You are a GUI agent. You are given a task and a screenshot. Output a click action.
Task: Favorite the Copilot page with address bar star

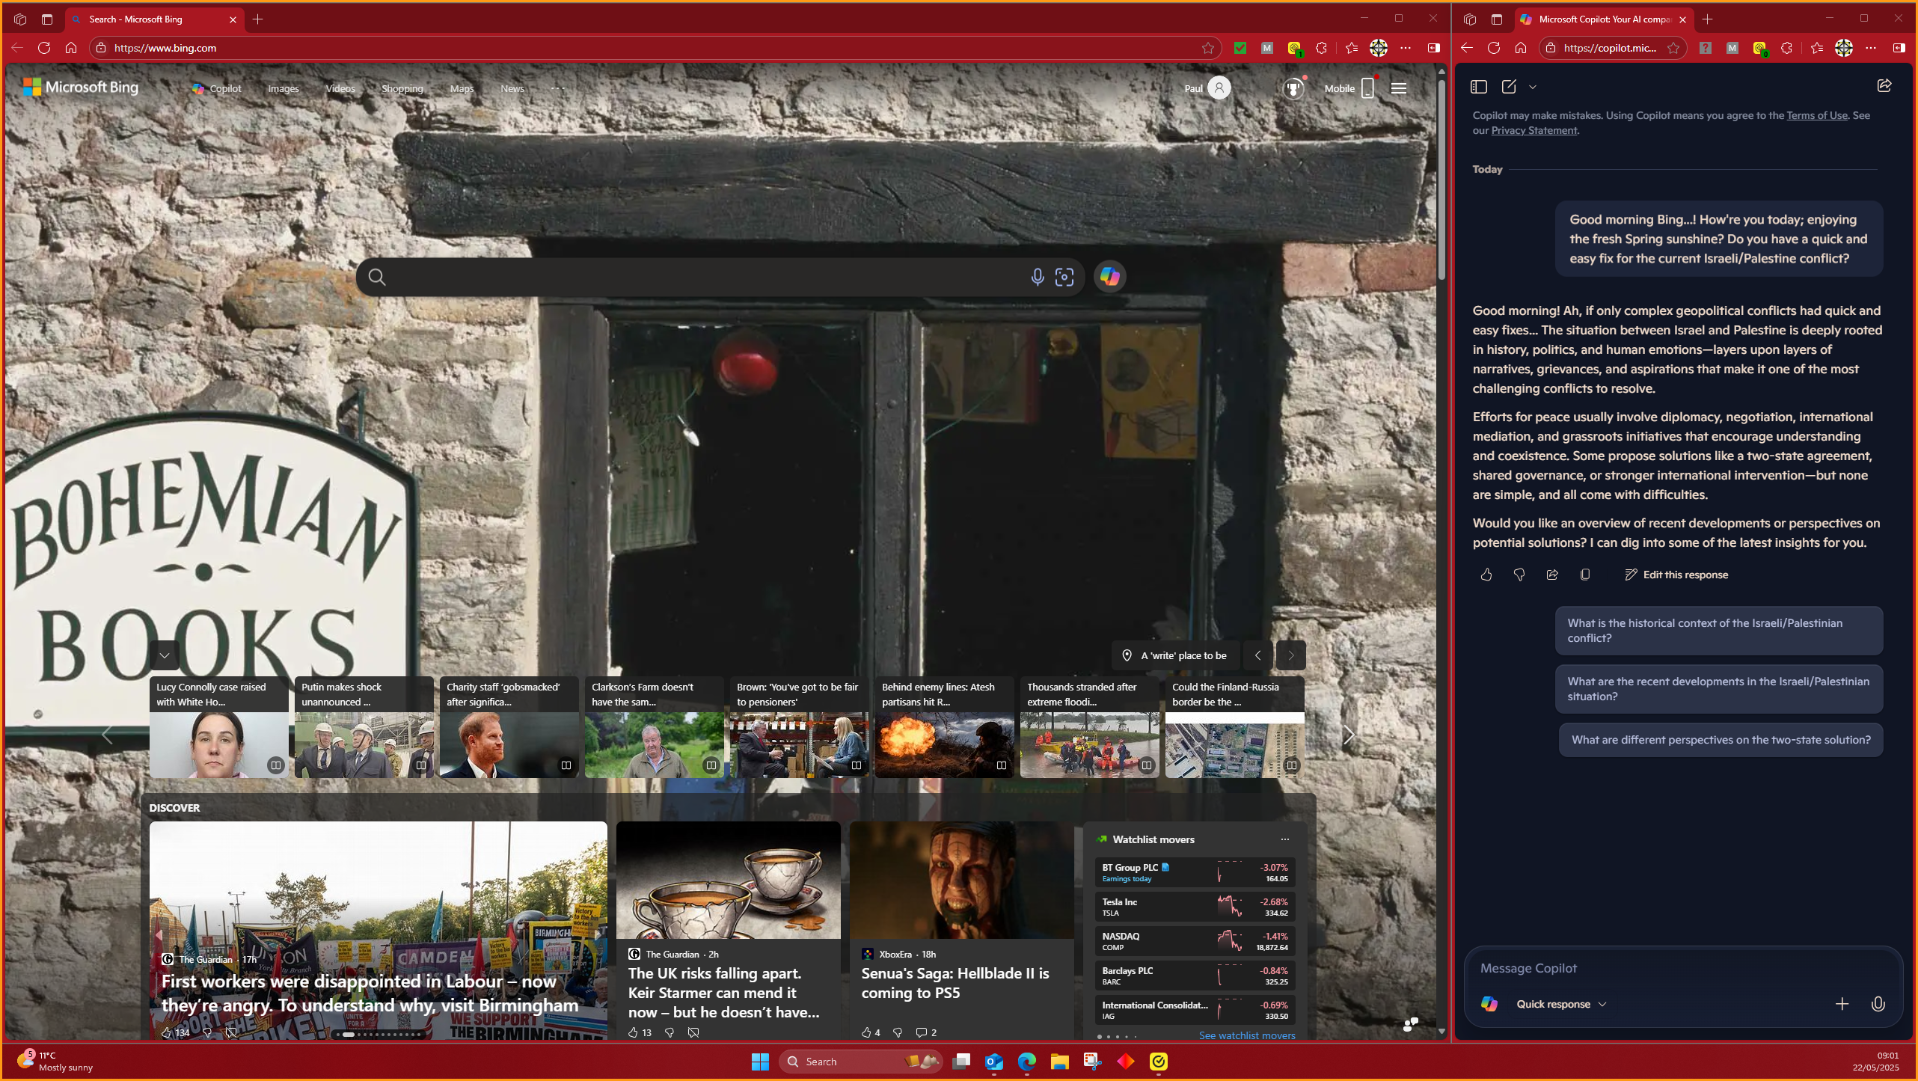click(1673, 48)
